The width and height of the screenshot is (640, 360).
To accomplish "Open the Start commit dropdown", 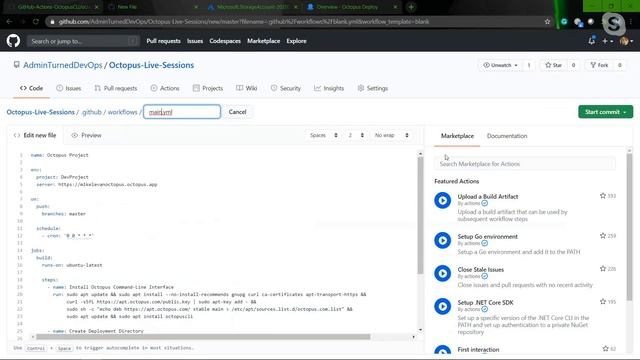I will (x=605, y=112).
